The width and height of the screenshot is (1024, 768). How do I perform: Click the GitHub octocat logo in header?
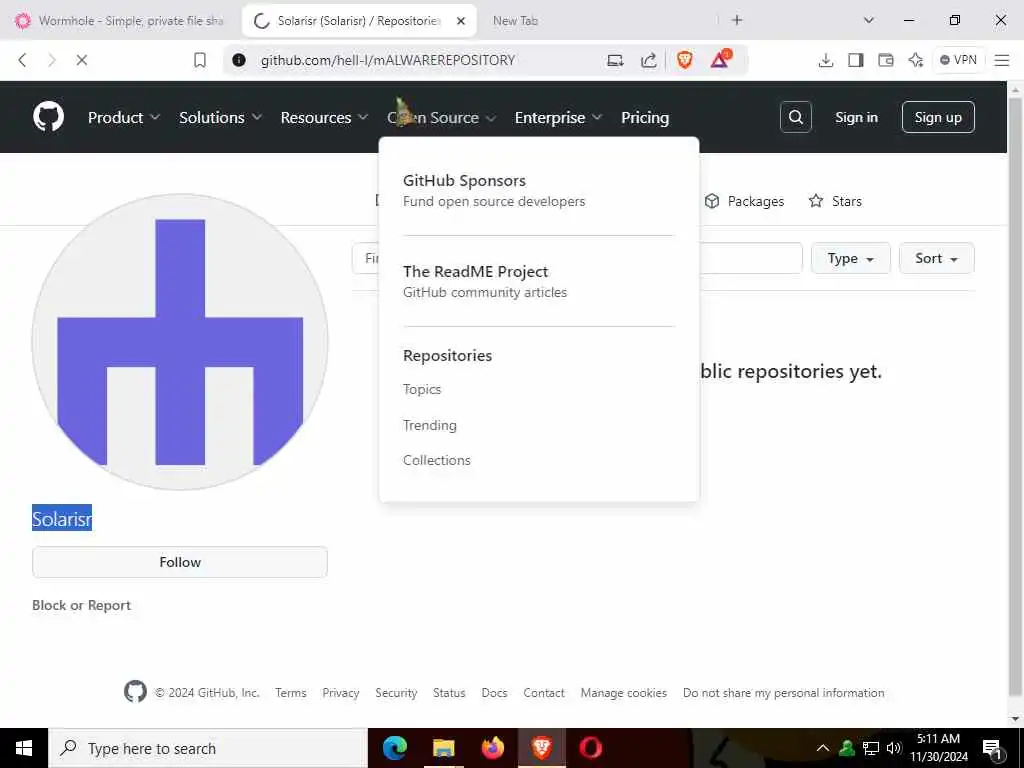coord(48,117)
